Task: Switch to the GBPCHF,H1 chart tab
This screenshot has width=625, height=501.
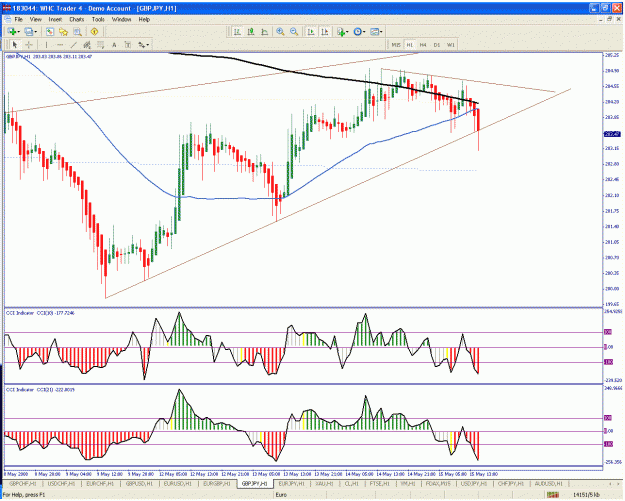Action: [x=22, y=483]
